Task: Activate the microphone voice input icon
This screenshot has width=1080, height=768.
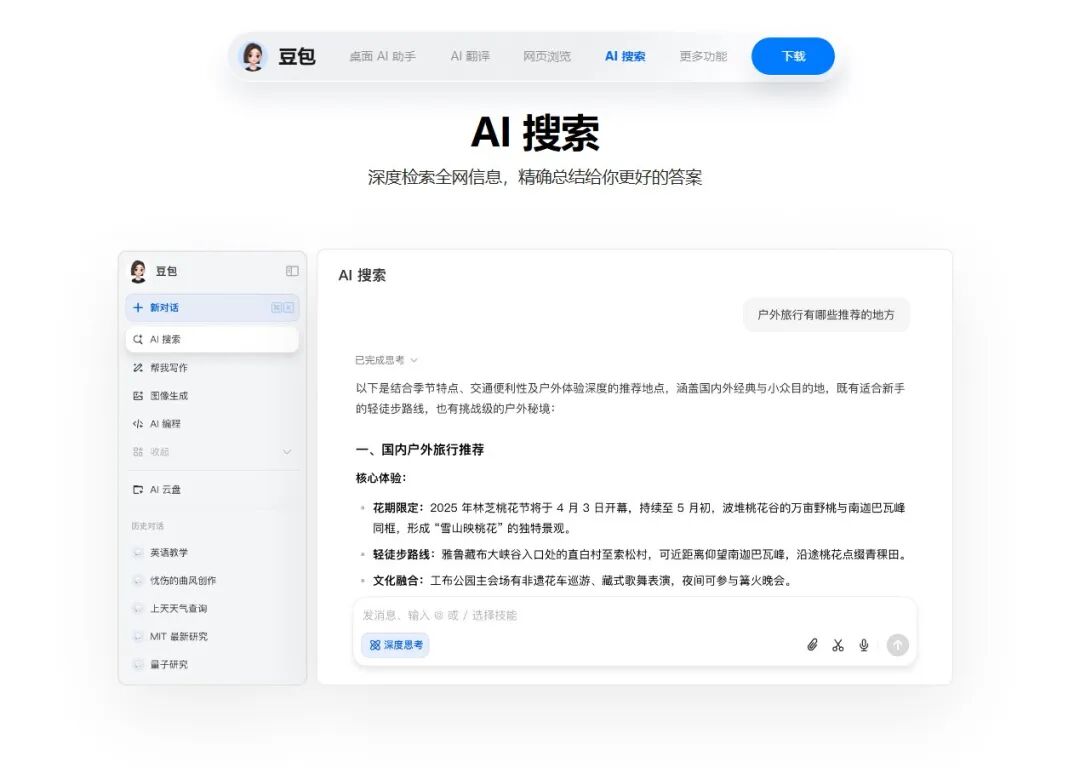Action: (863, 645)
